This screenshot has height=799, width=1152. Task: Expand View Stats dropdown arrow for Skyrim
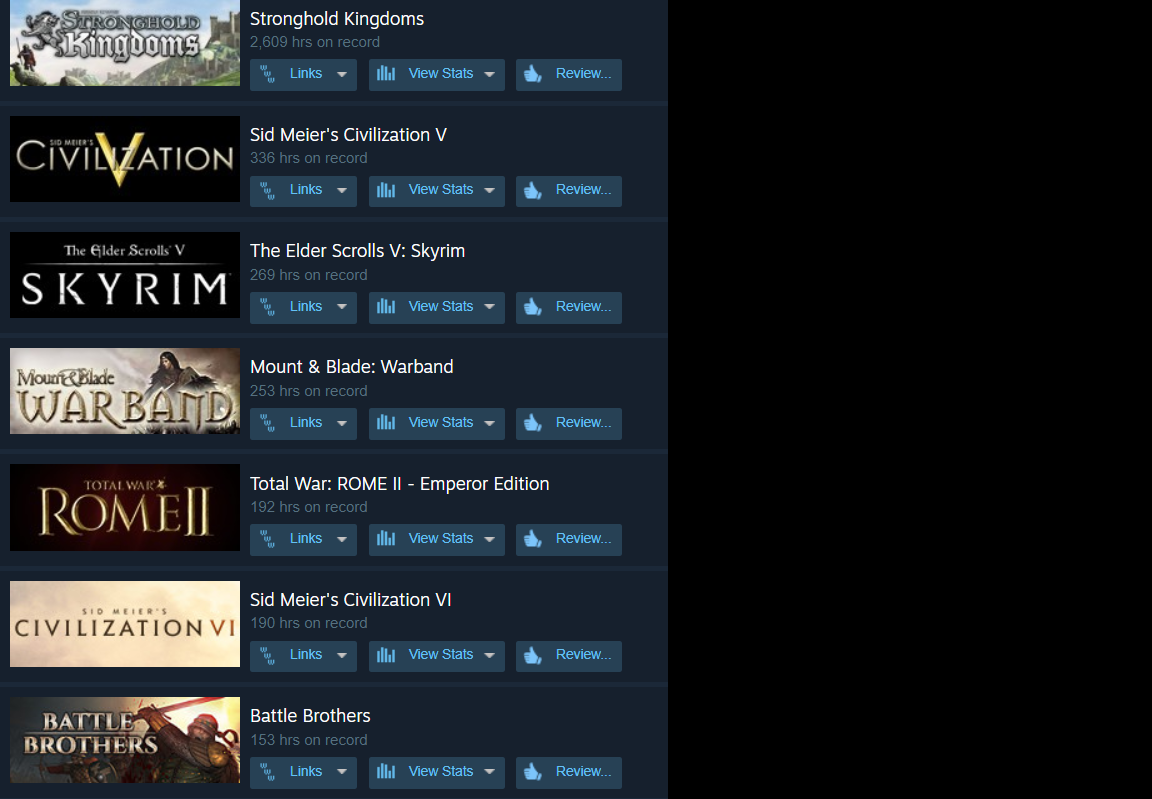click(489, 307)
